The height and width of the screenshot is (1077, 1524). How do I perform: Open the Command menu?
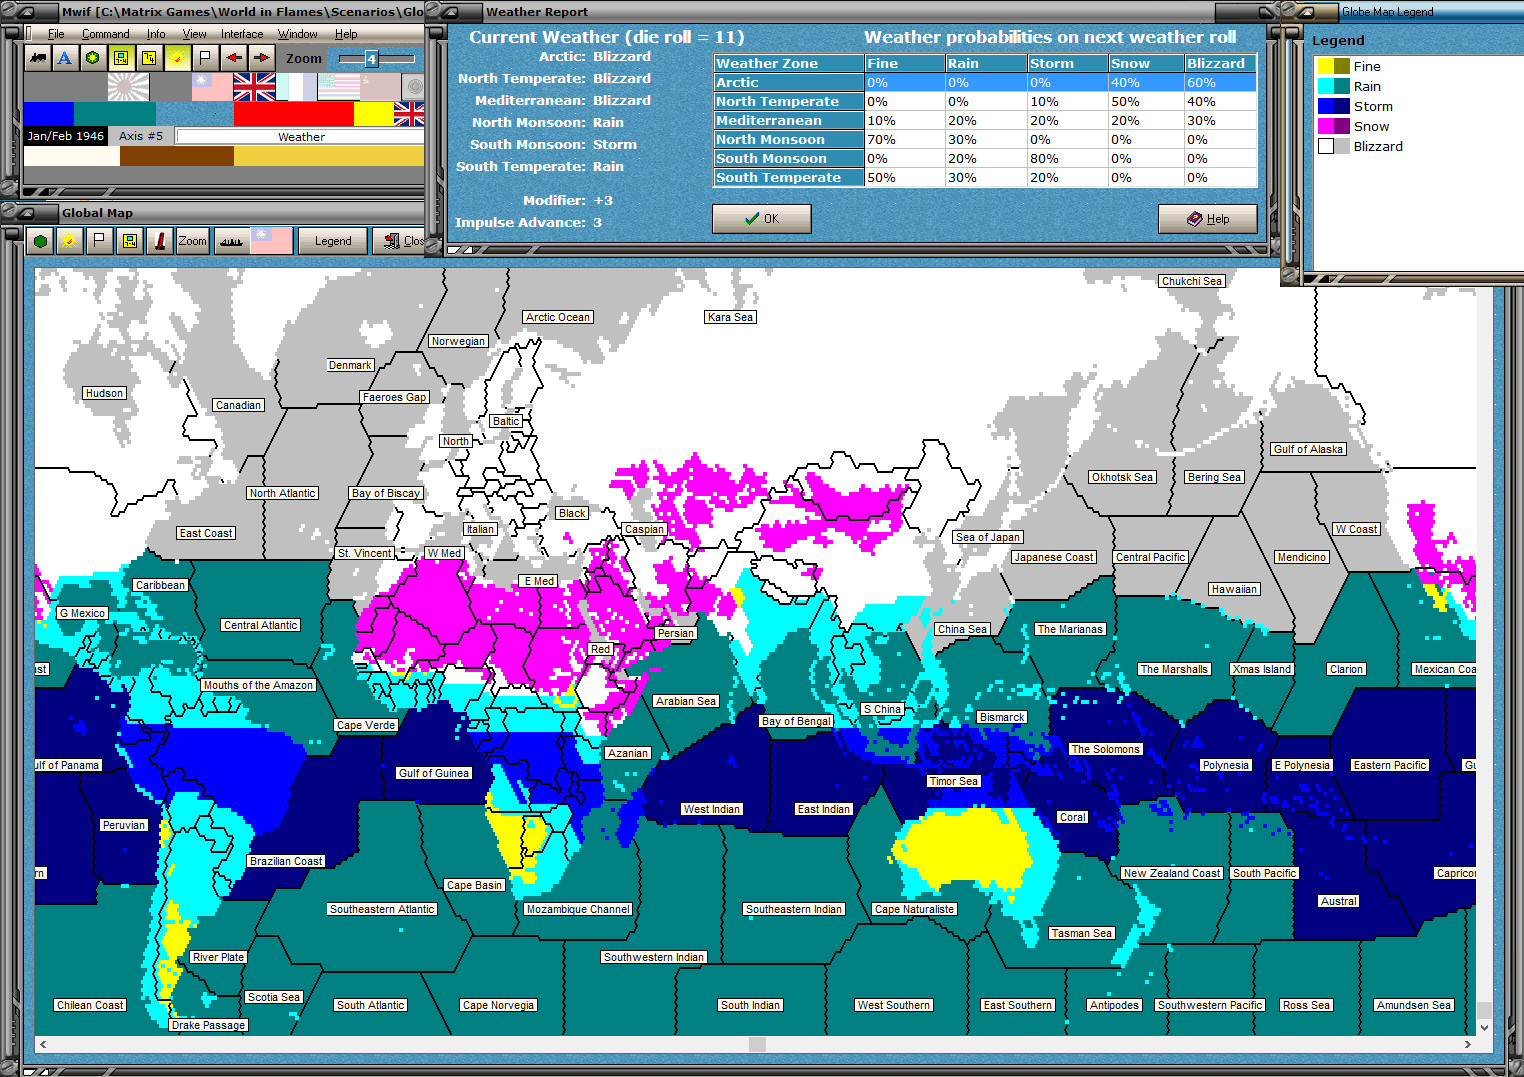[106, 34]
